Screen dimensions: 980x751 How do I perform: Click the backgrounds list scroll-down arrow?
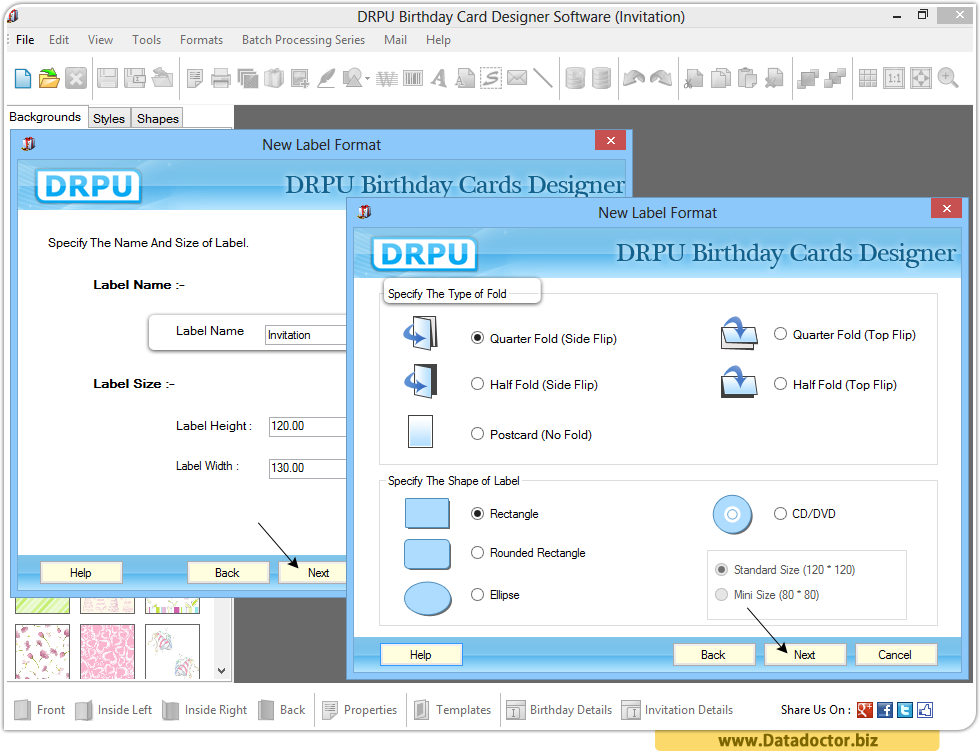[221, 670]
